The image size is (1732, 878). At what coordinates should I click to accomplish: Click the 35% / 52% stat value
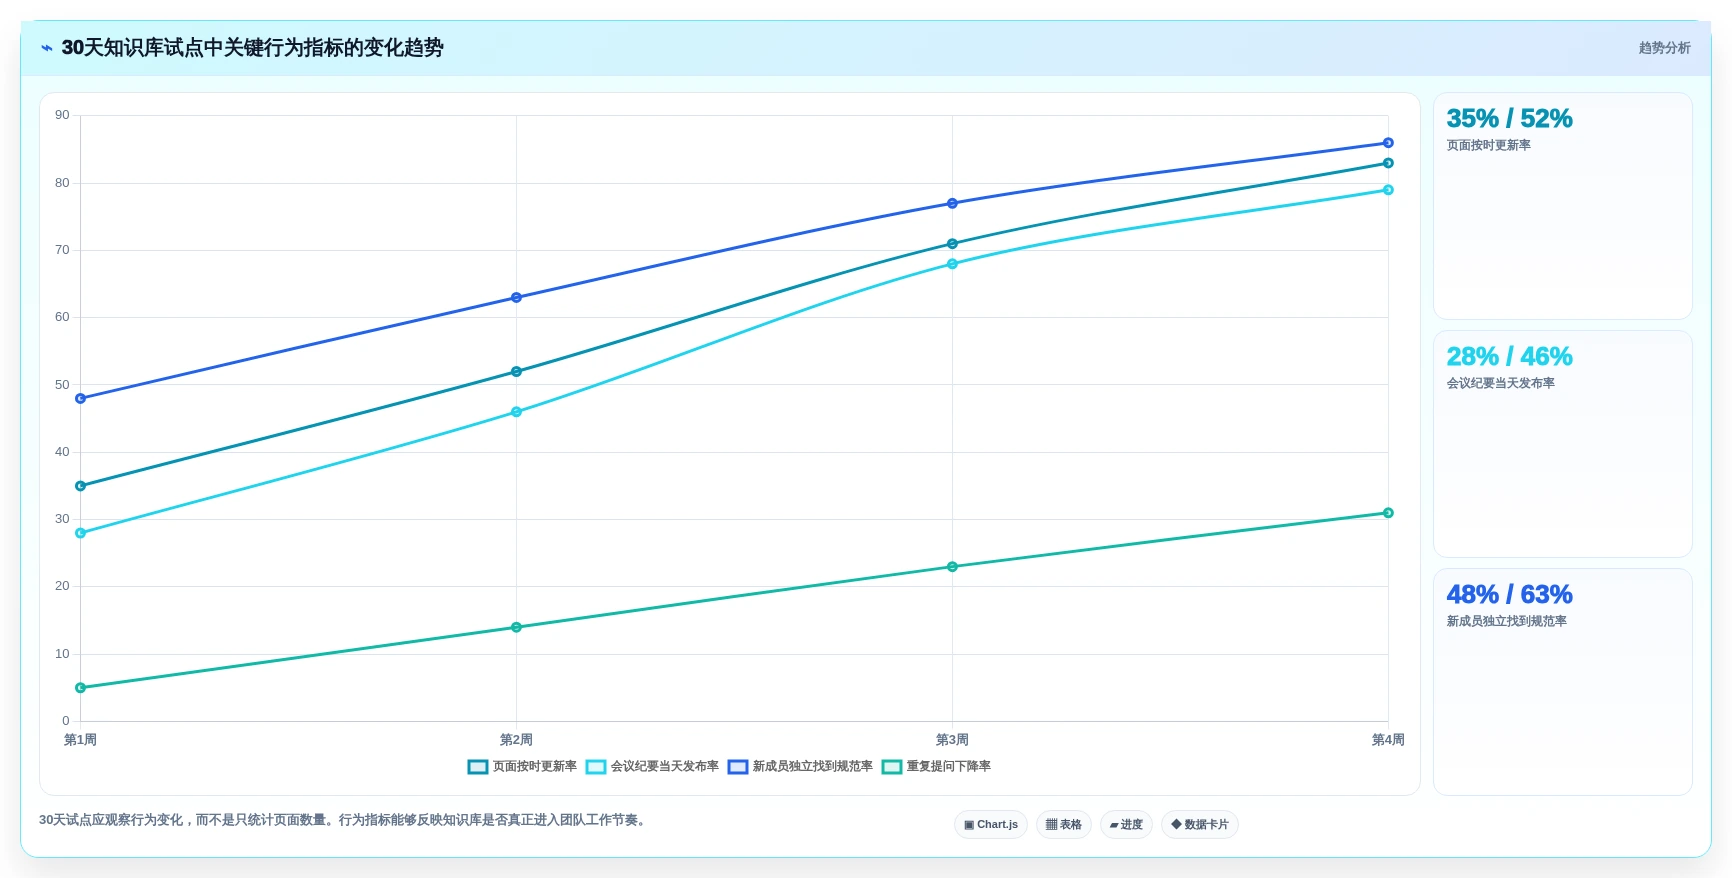1509,119
